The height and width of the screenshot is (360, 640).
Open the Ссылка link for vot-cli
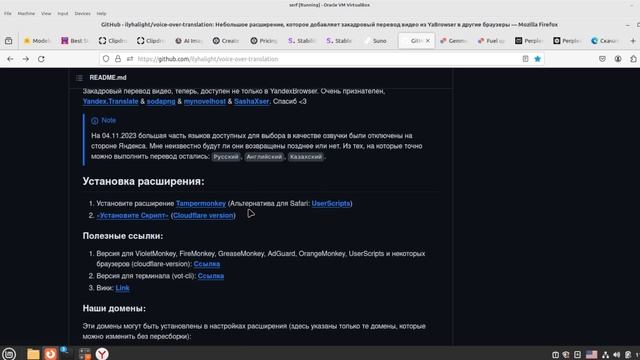(x=211, y=276)
